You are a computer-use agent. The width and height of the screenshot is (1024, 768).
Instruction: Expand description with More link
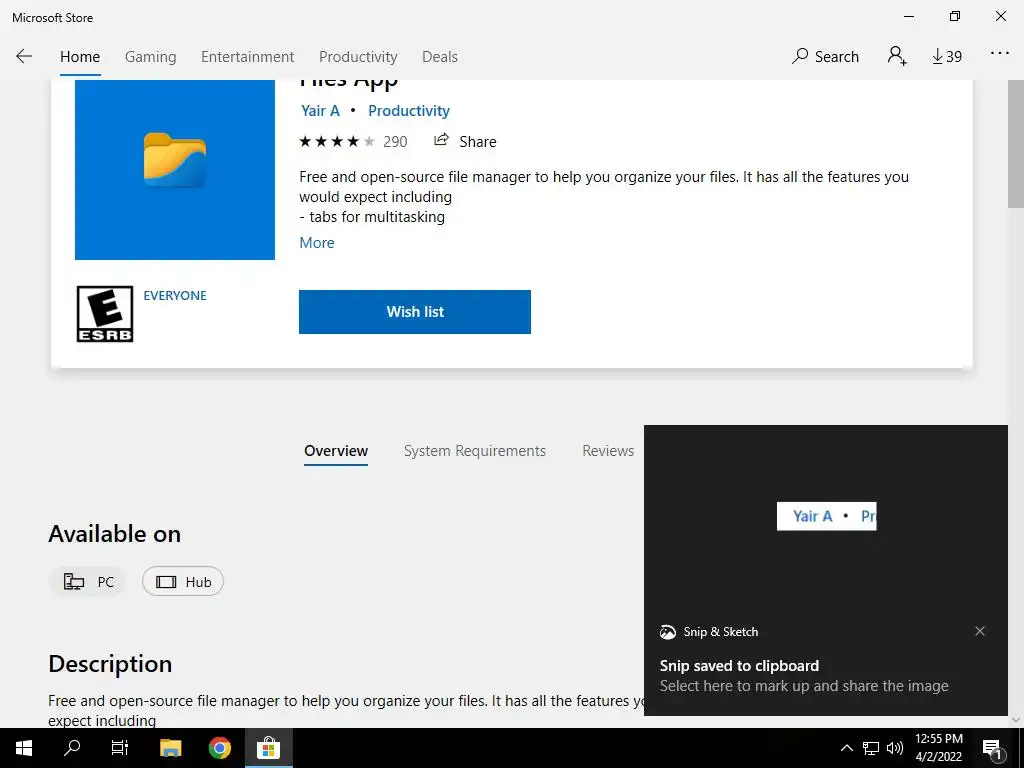(x=317, y=243)
